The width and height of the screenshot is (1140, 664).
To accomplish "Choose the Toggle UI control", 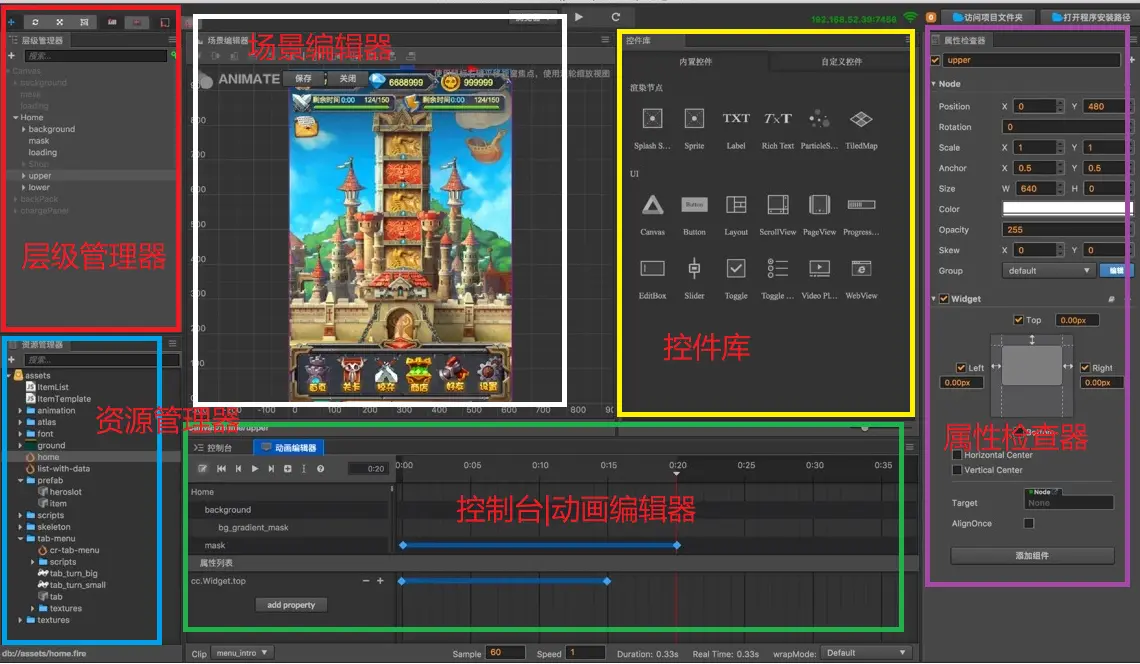I will (736, 268).
